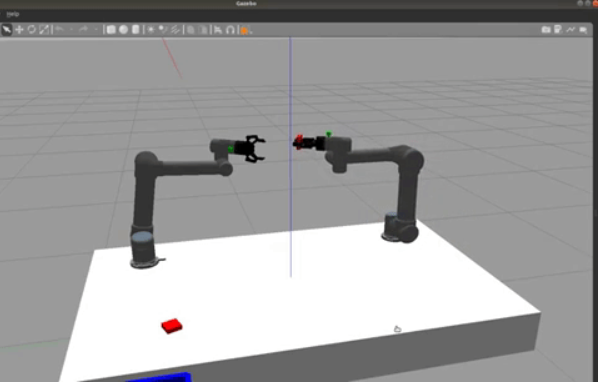Take a screenshot with camera icon
This screenshot has width=599, height=388.
[546, 30]
